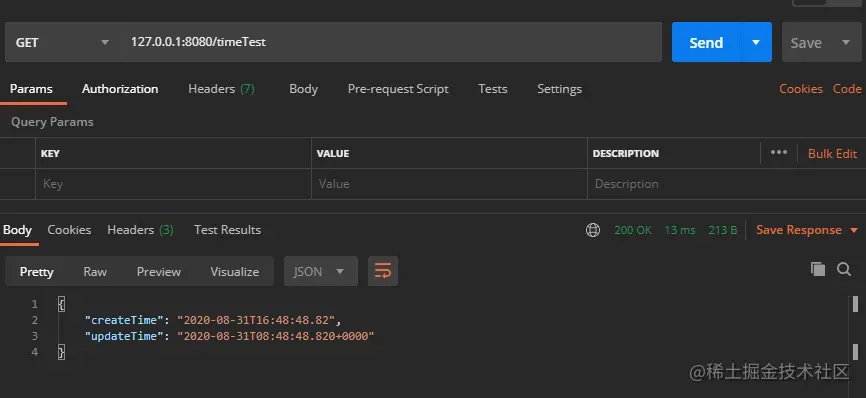Image resolution: width=866 pixels, height=398 pixels.
Task: Copy the response body to the clipboard
Action: (x=817, y=269)
